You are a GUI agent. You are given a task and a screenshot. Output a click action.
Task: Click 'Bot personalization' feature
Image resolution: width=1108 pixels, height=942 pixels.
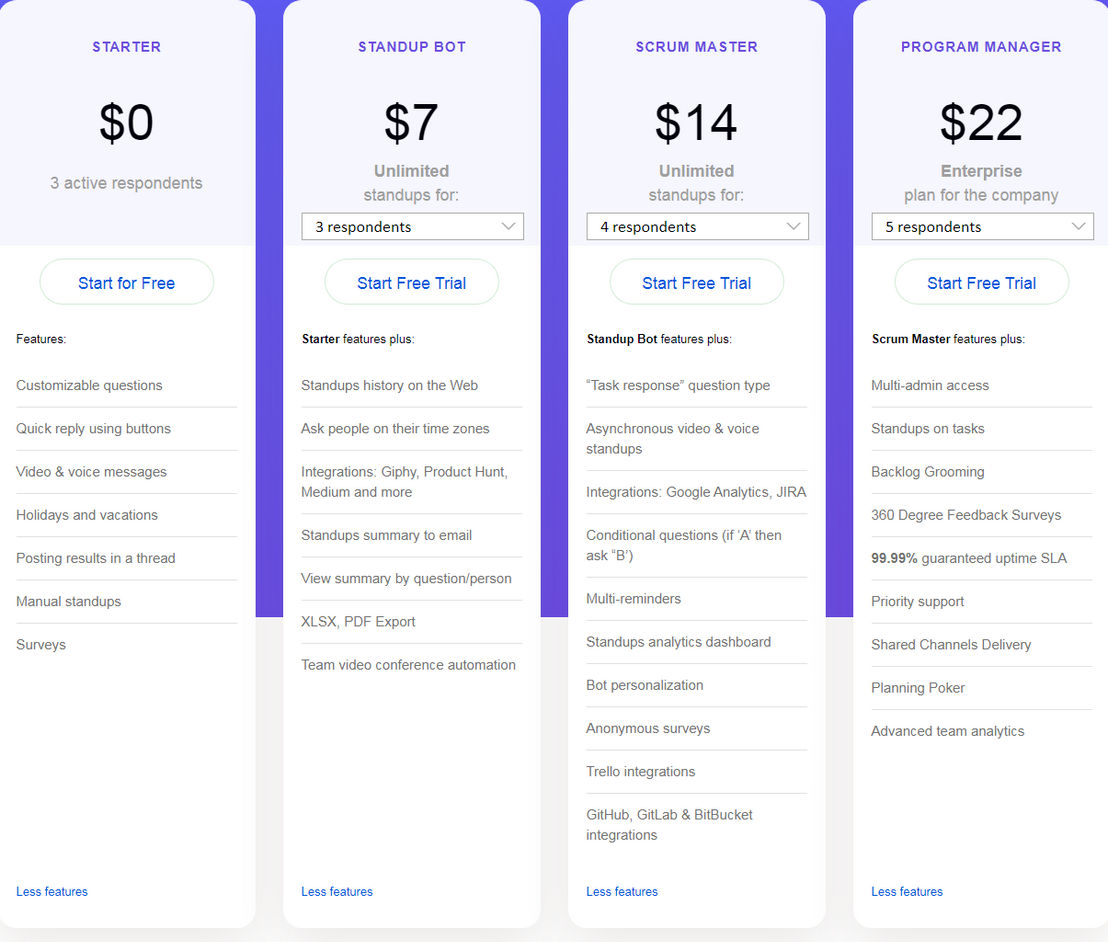pos(644,685)
